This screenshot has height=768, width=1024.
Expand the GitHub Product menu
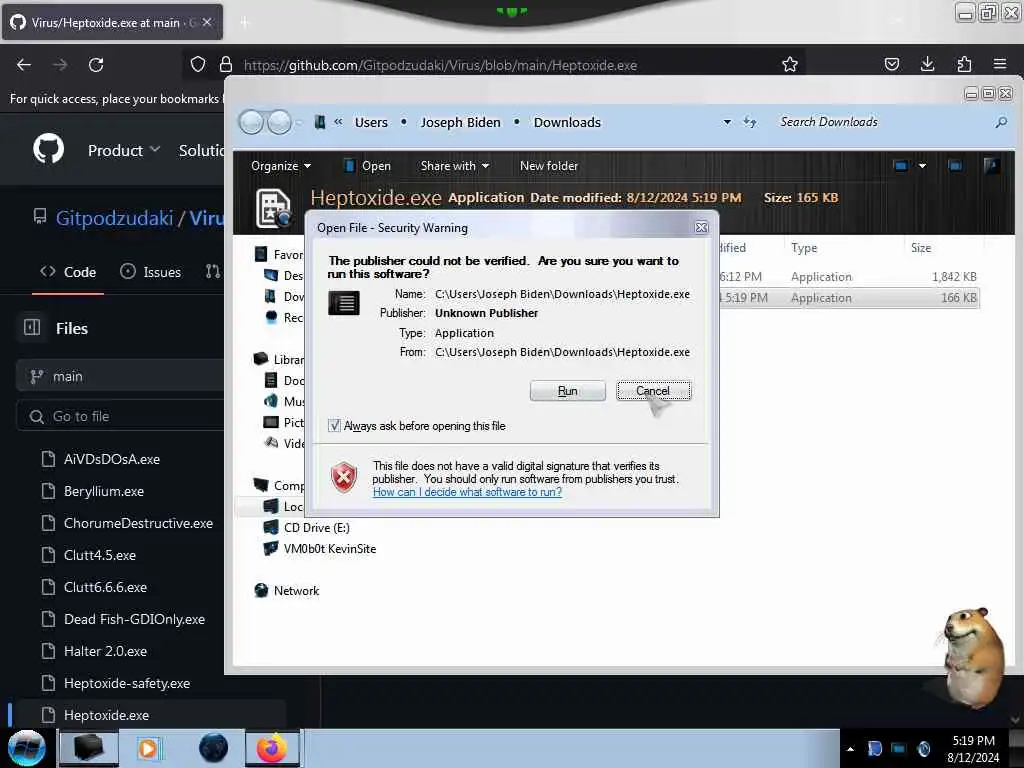pos(124,150)
